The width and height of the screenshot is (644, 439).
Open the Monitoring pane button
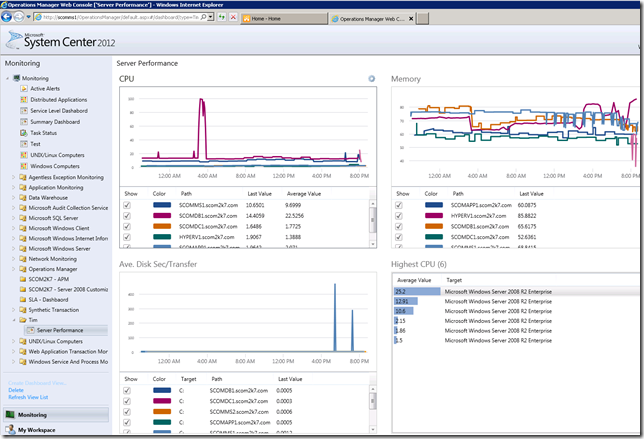coord(56,414)
